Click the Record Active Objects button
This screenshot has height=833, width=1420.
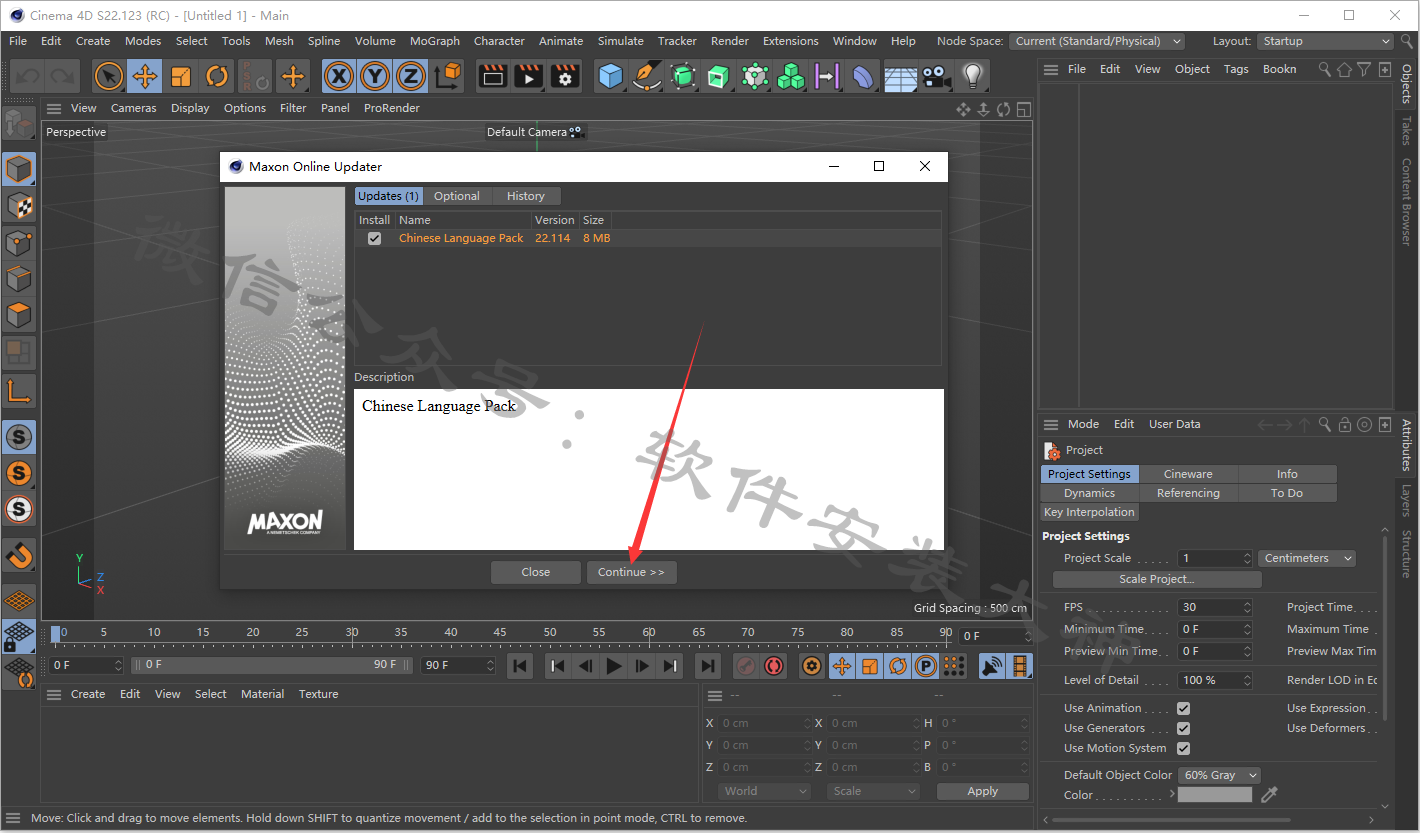746,666
